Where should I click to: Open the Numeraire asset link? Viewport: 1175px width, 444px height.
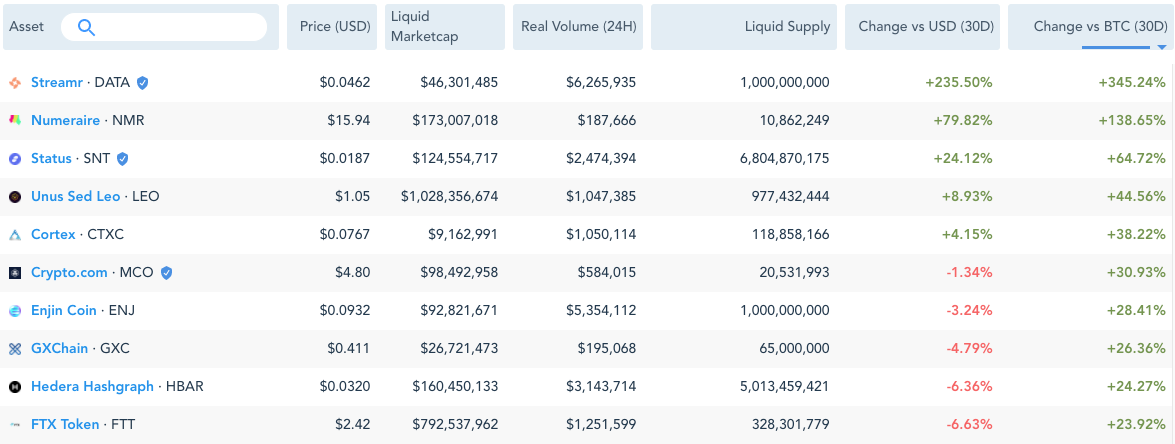65,120
